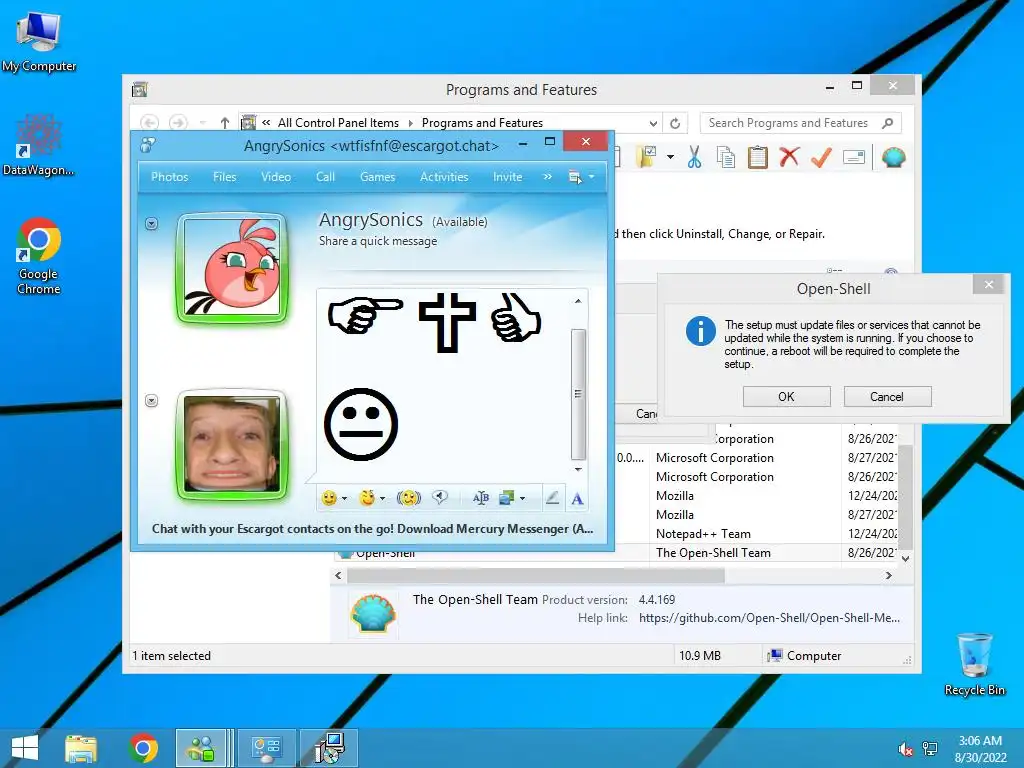Click Mercury Messenger download banner text
The width and height of the screenshot is (1024, 768).
[372, 529]
